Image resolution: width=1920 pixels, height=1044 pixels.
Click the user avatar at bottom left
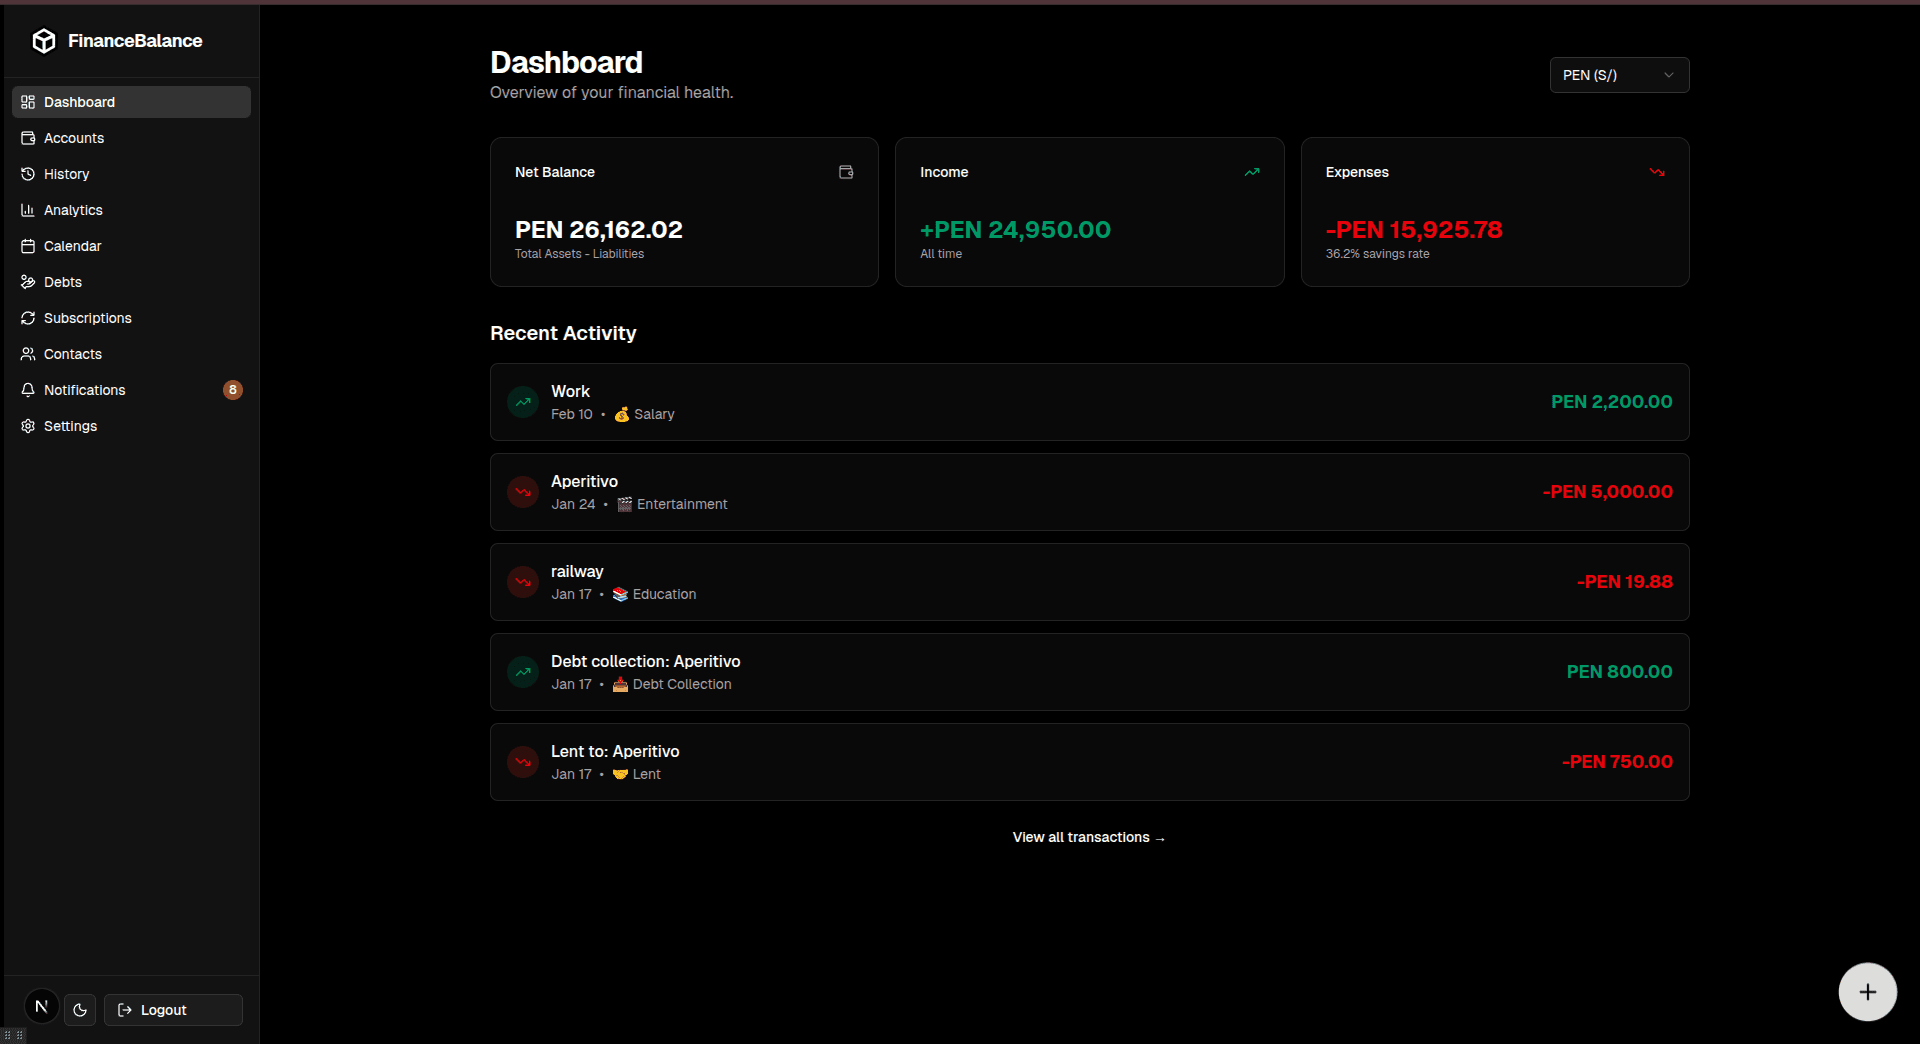[40, 1006]
